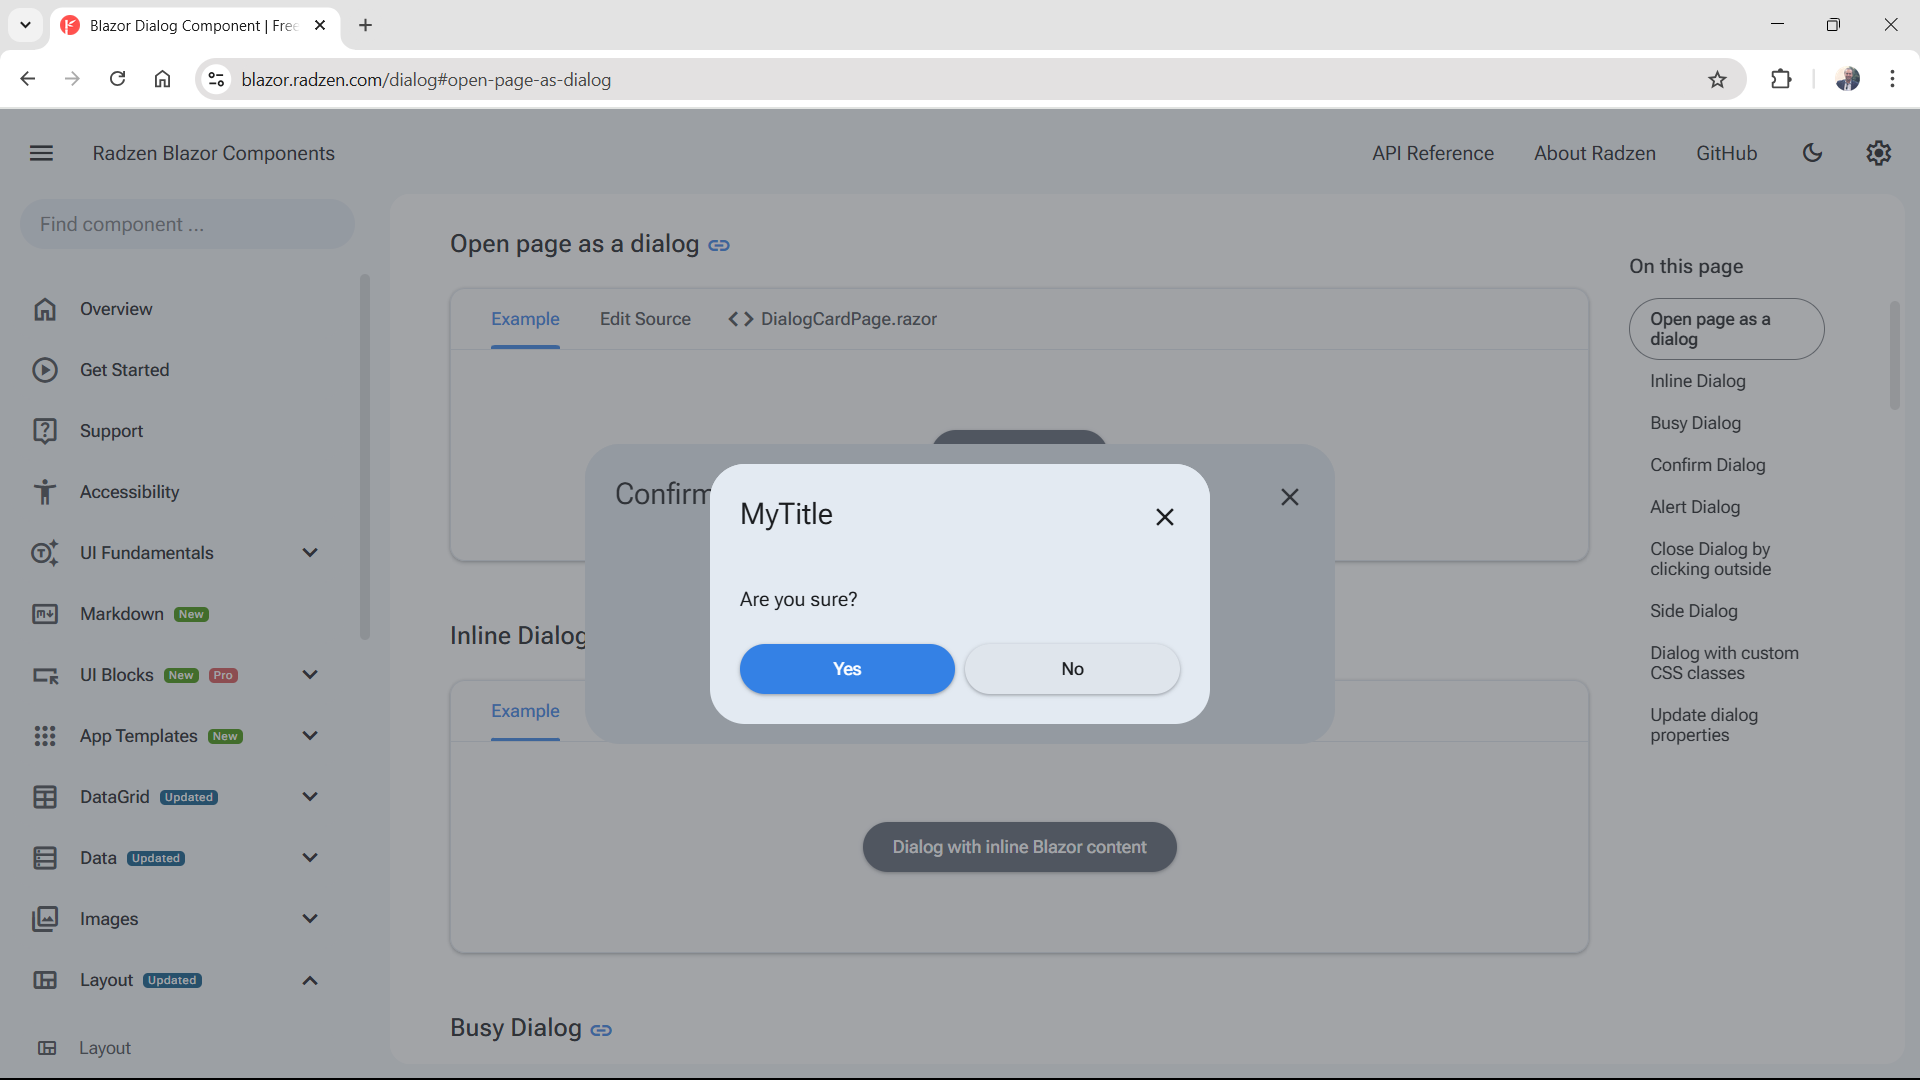This screenshot has height=1080, width=1920.
Task: Click the UI Blocks icon
Action: (x=45, y=675)
